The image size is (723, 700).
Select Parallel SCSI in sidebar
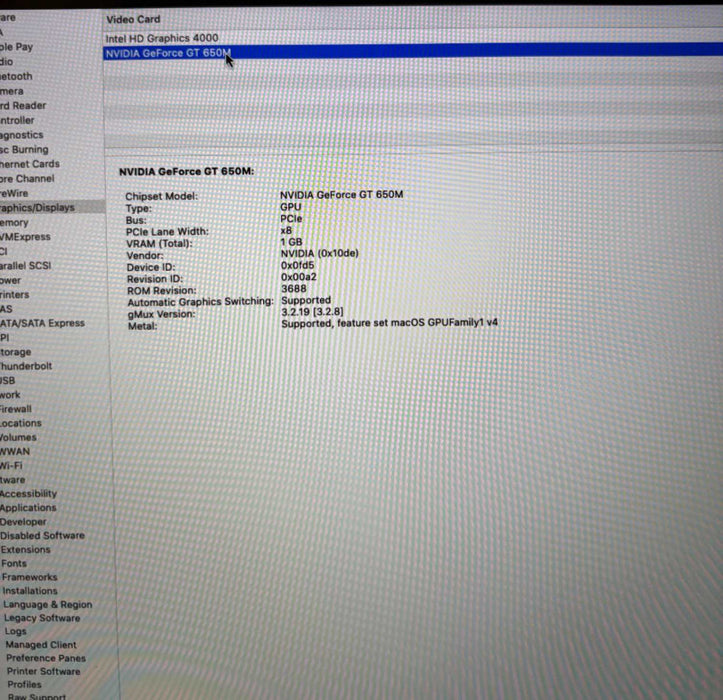[25, 266]
